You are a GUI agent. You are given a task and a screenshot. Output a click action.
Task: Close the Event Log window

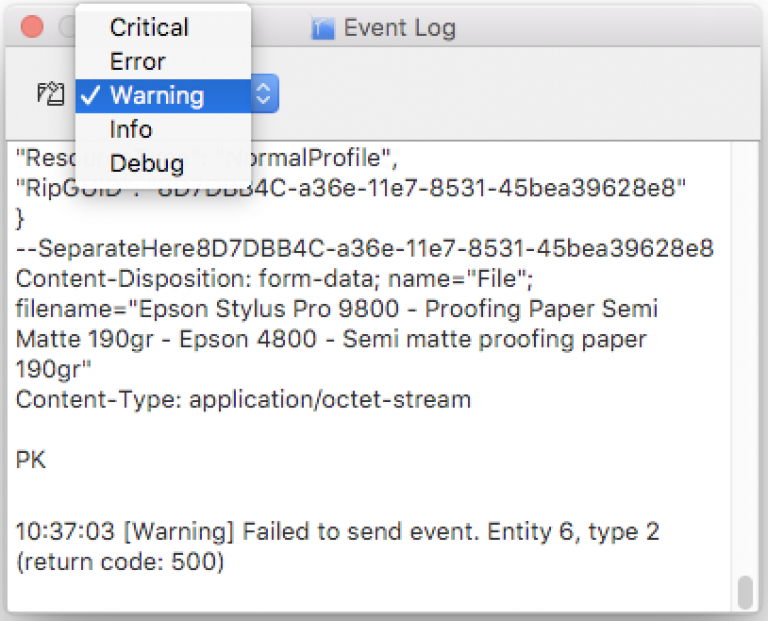[x=32, y=27]
